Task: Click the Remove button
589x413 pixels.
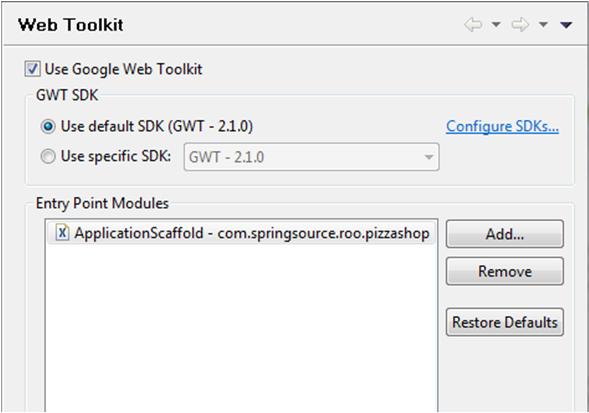Action: pyautogui.click(x=505, y=271)
